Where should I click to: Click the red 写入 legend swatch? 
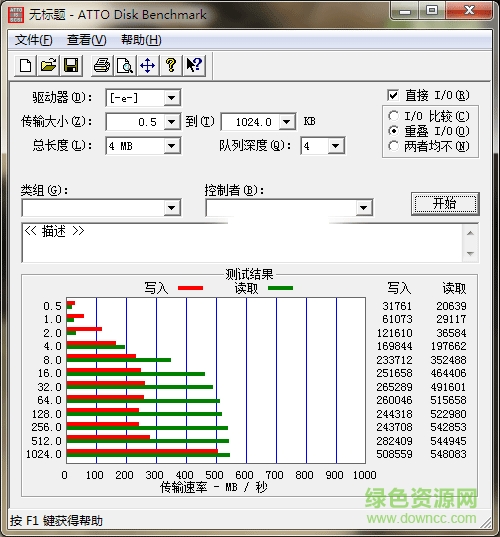pos(190,288)
